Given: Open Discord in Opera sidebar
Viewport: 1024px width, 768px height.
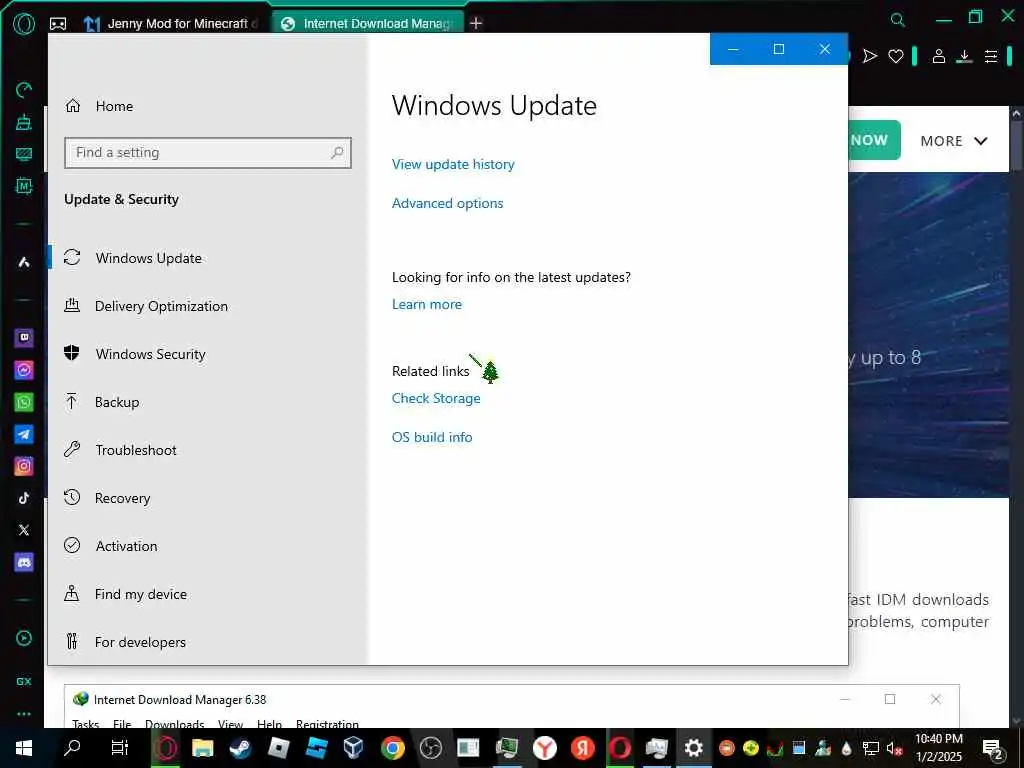Looking at the screenshot, I should 24,562.
